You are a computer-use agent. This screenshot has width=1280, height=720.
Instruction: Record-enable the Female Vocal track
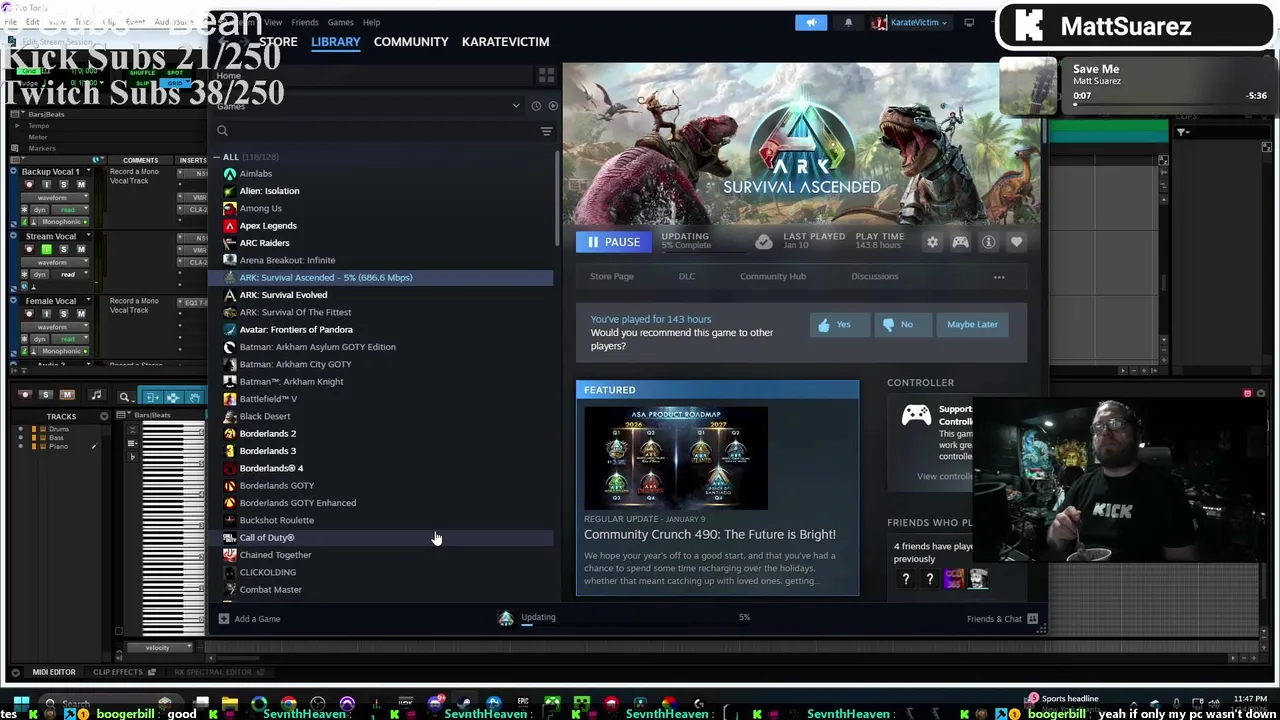[x=28, y=314]
